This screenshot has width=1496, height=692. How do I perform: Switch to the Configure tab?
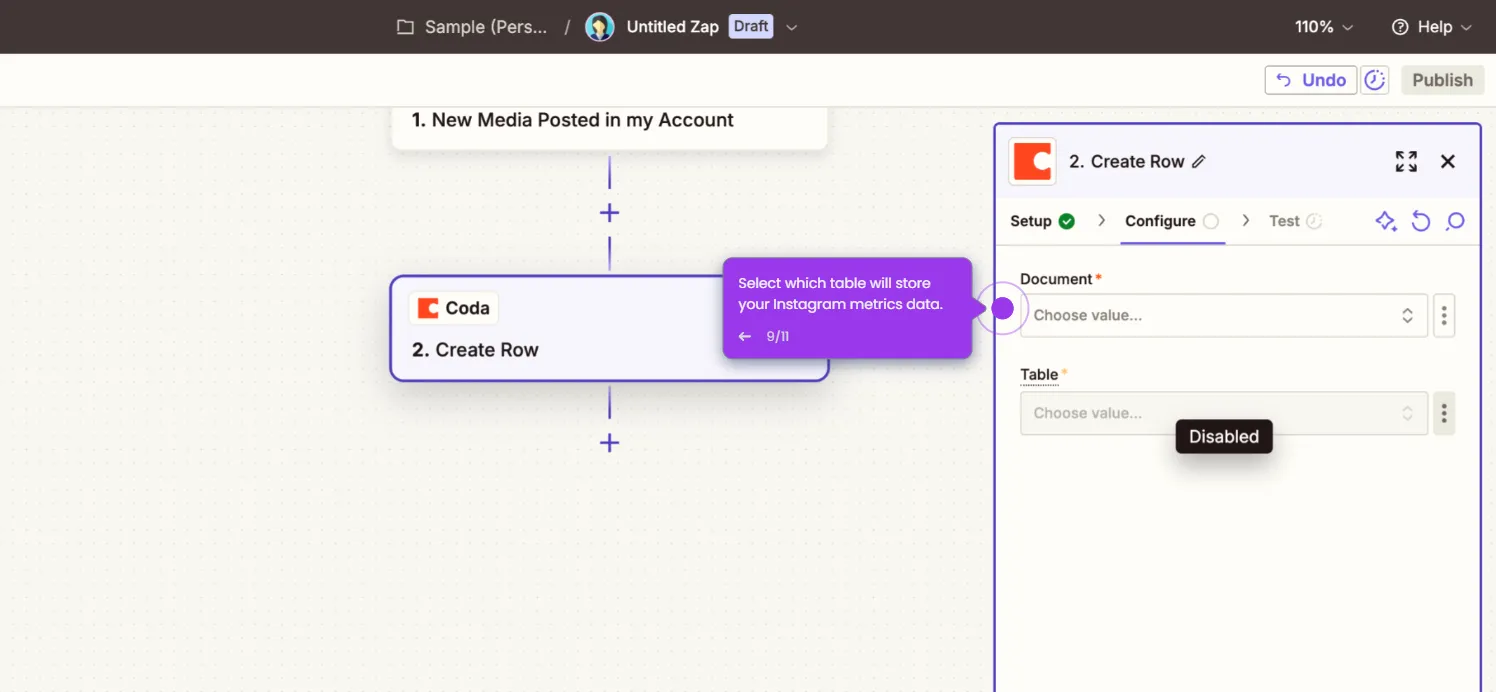click(1172, 221)
